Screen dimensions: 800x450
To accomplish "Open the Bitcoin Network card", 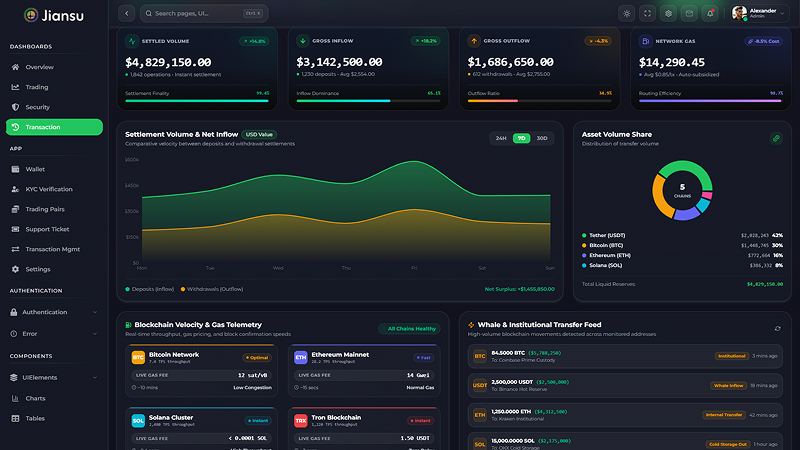I will click(202, 371).
